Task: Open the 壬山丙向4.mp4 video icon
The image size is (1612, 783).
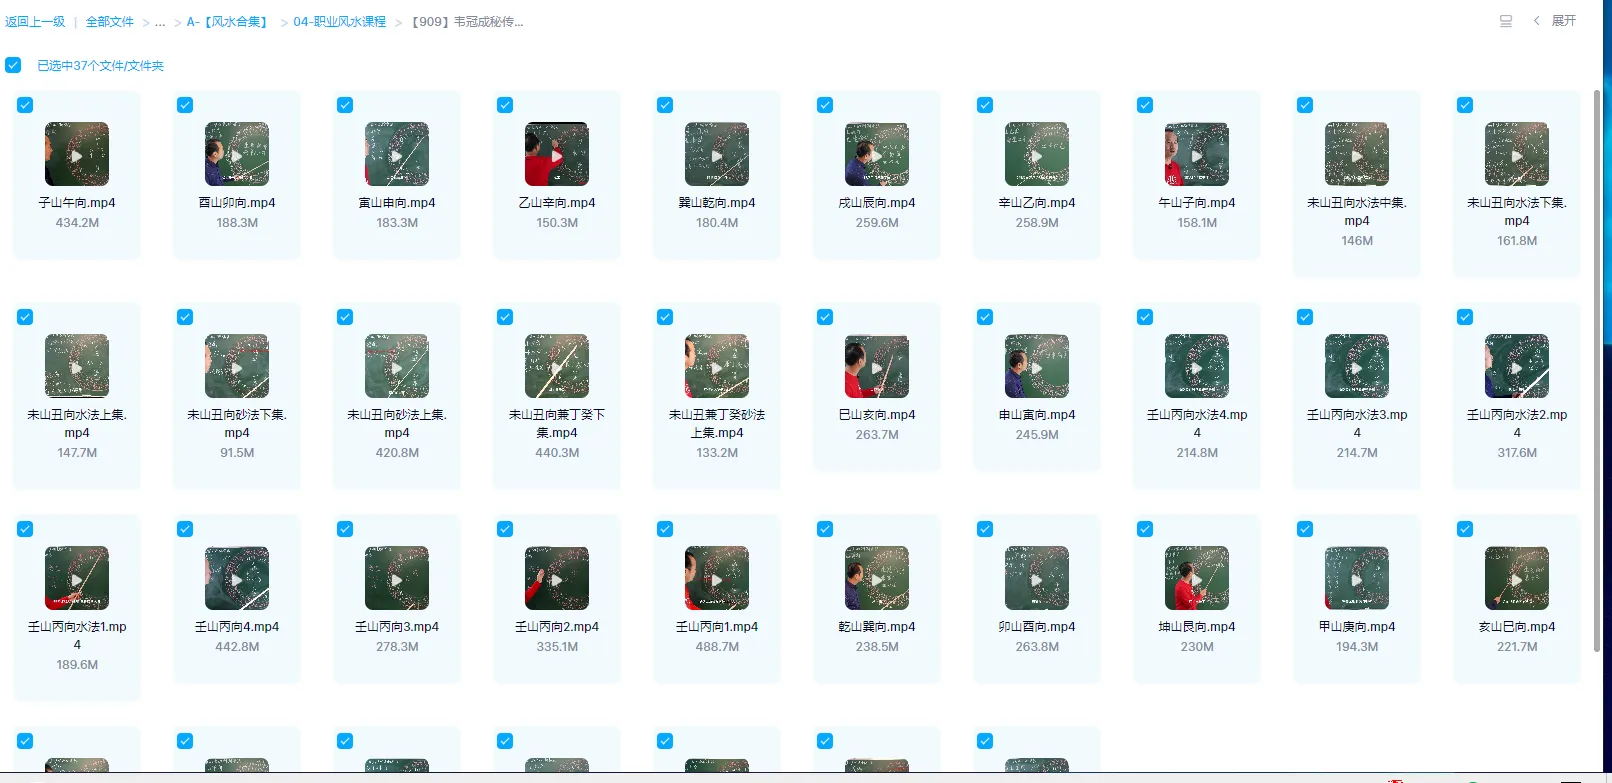Action: (237, 578)
